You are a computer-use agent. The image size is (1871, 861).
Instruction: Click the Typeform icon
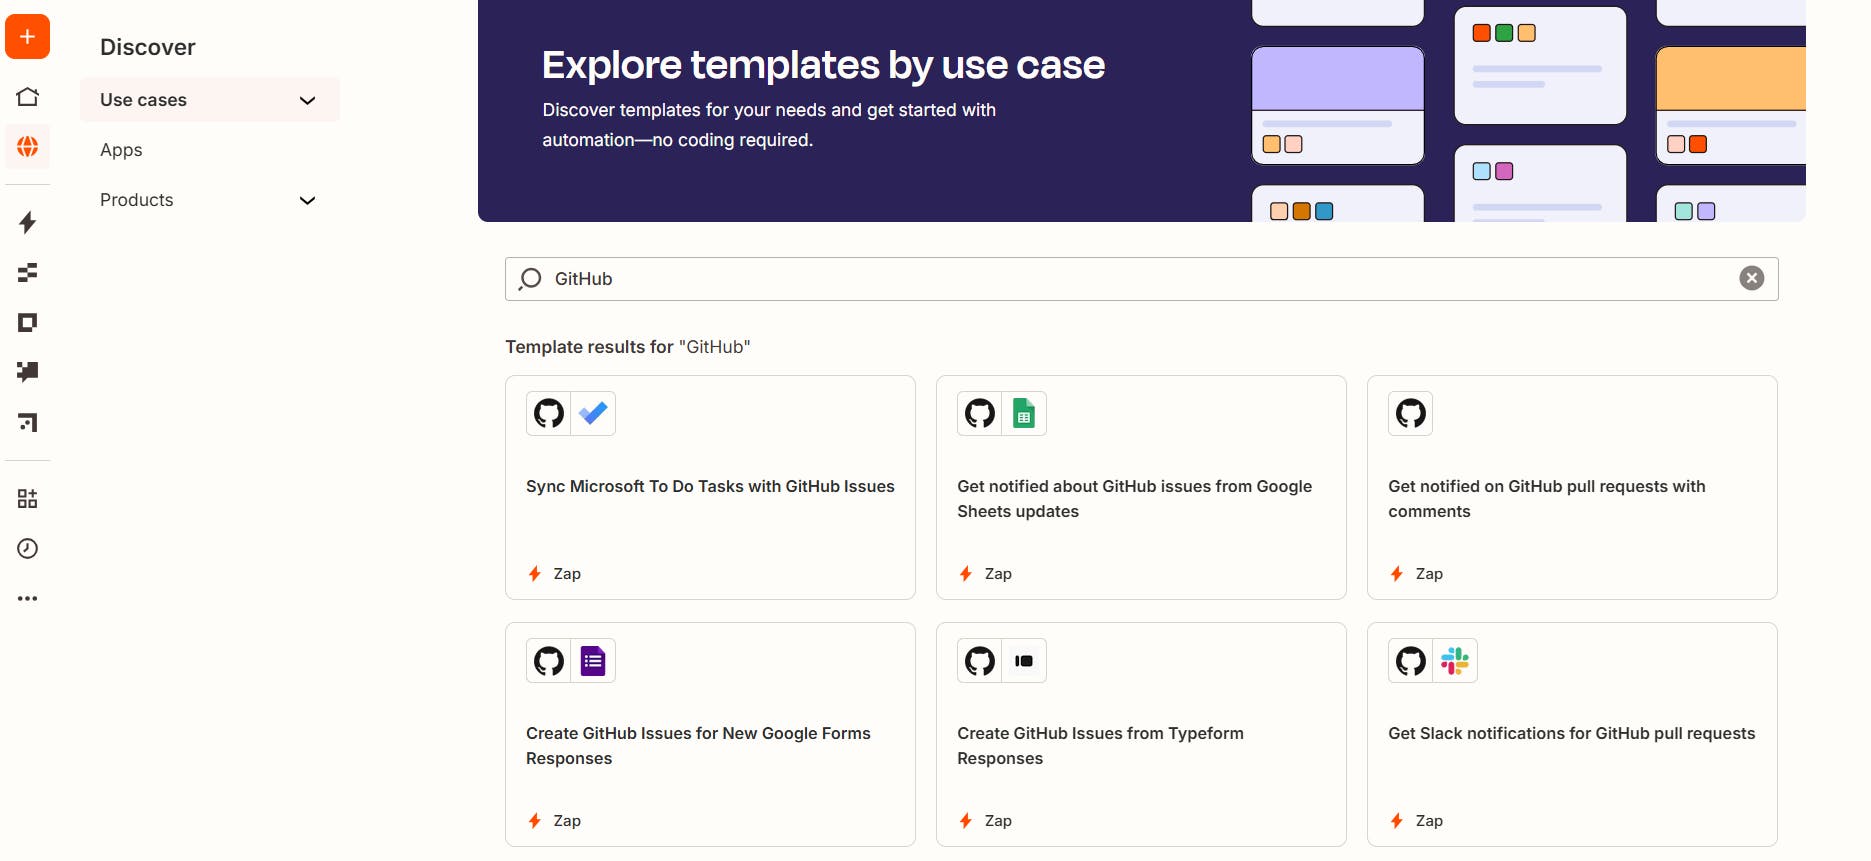tap(1024, 660)
